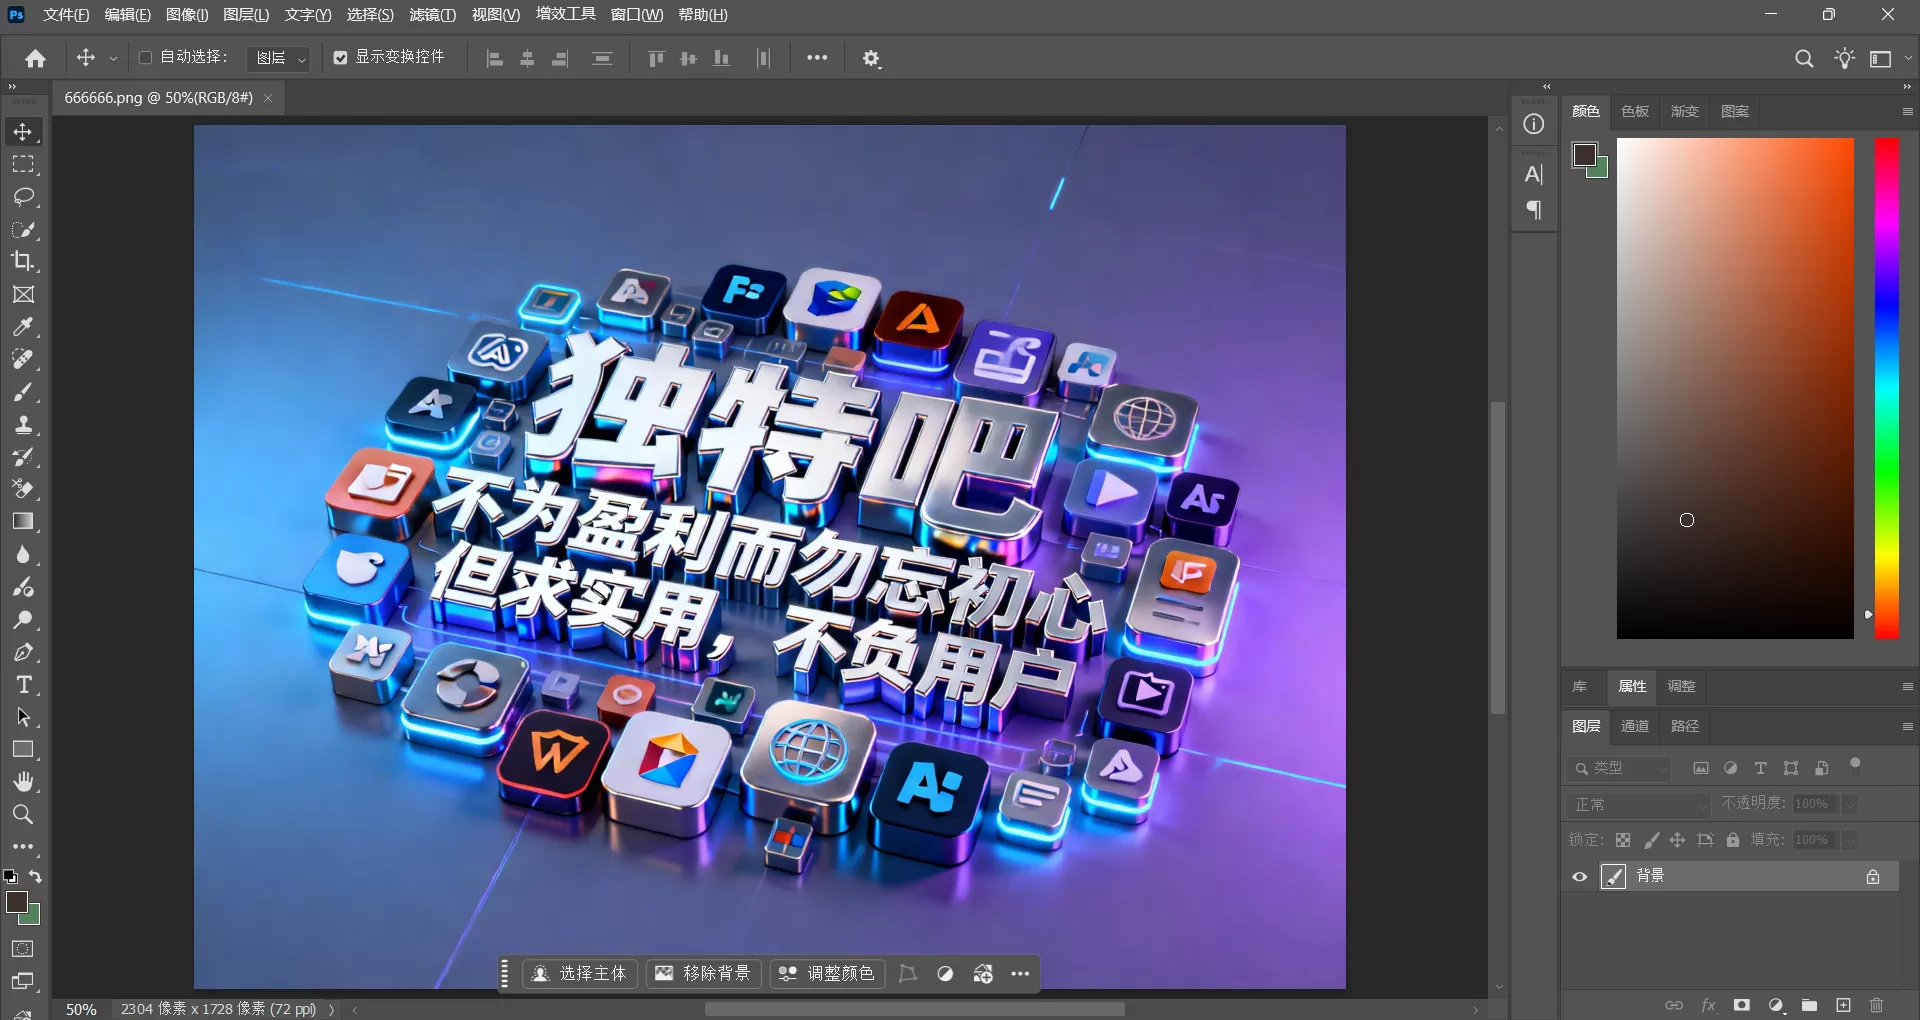Click the search icon in the top bar

click(1804, 58)
